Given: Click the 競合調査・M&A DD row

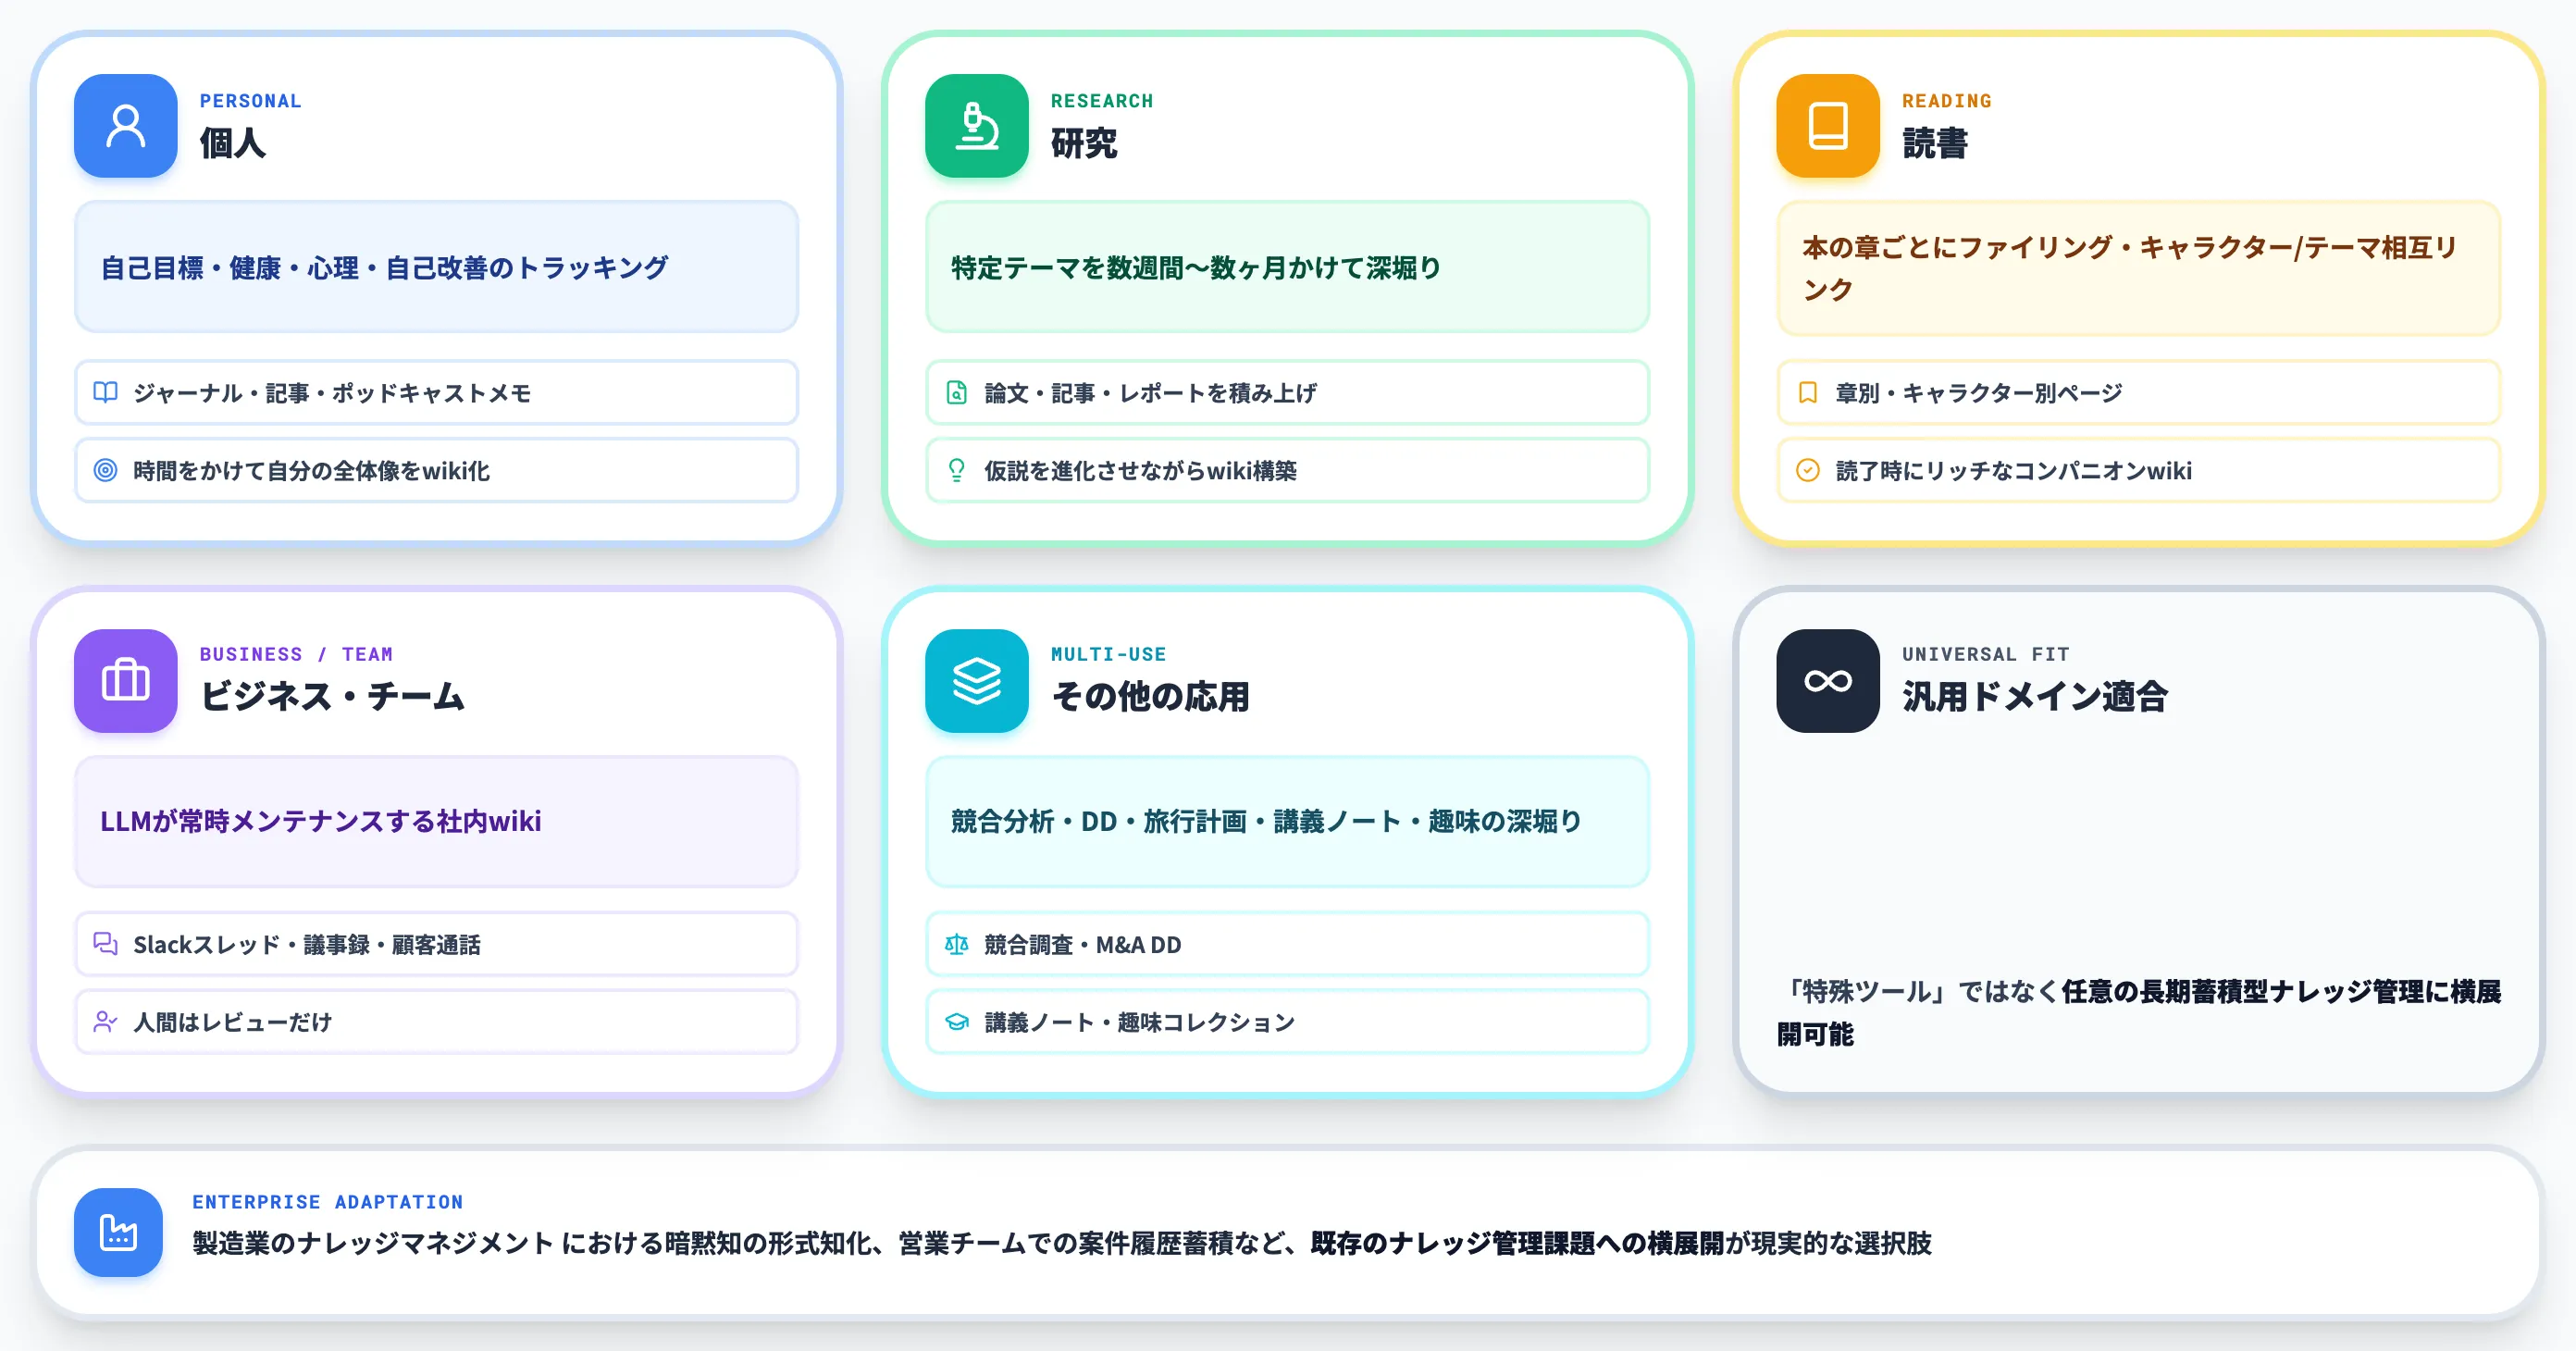Looking at the screenshot, I should (1287, 944).
